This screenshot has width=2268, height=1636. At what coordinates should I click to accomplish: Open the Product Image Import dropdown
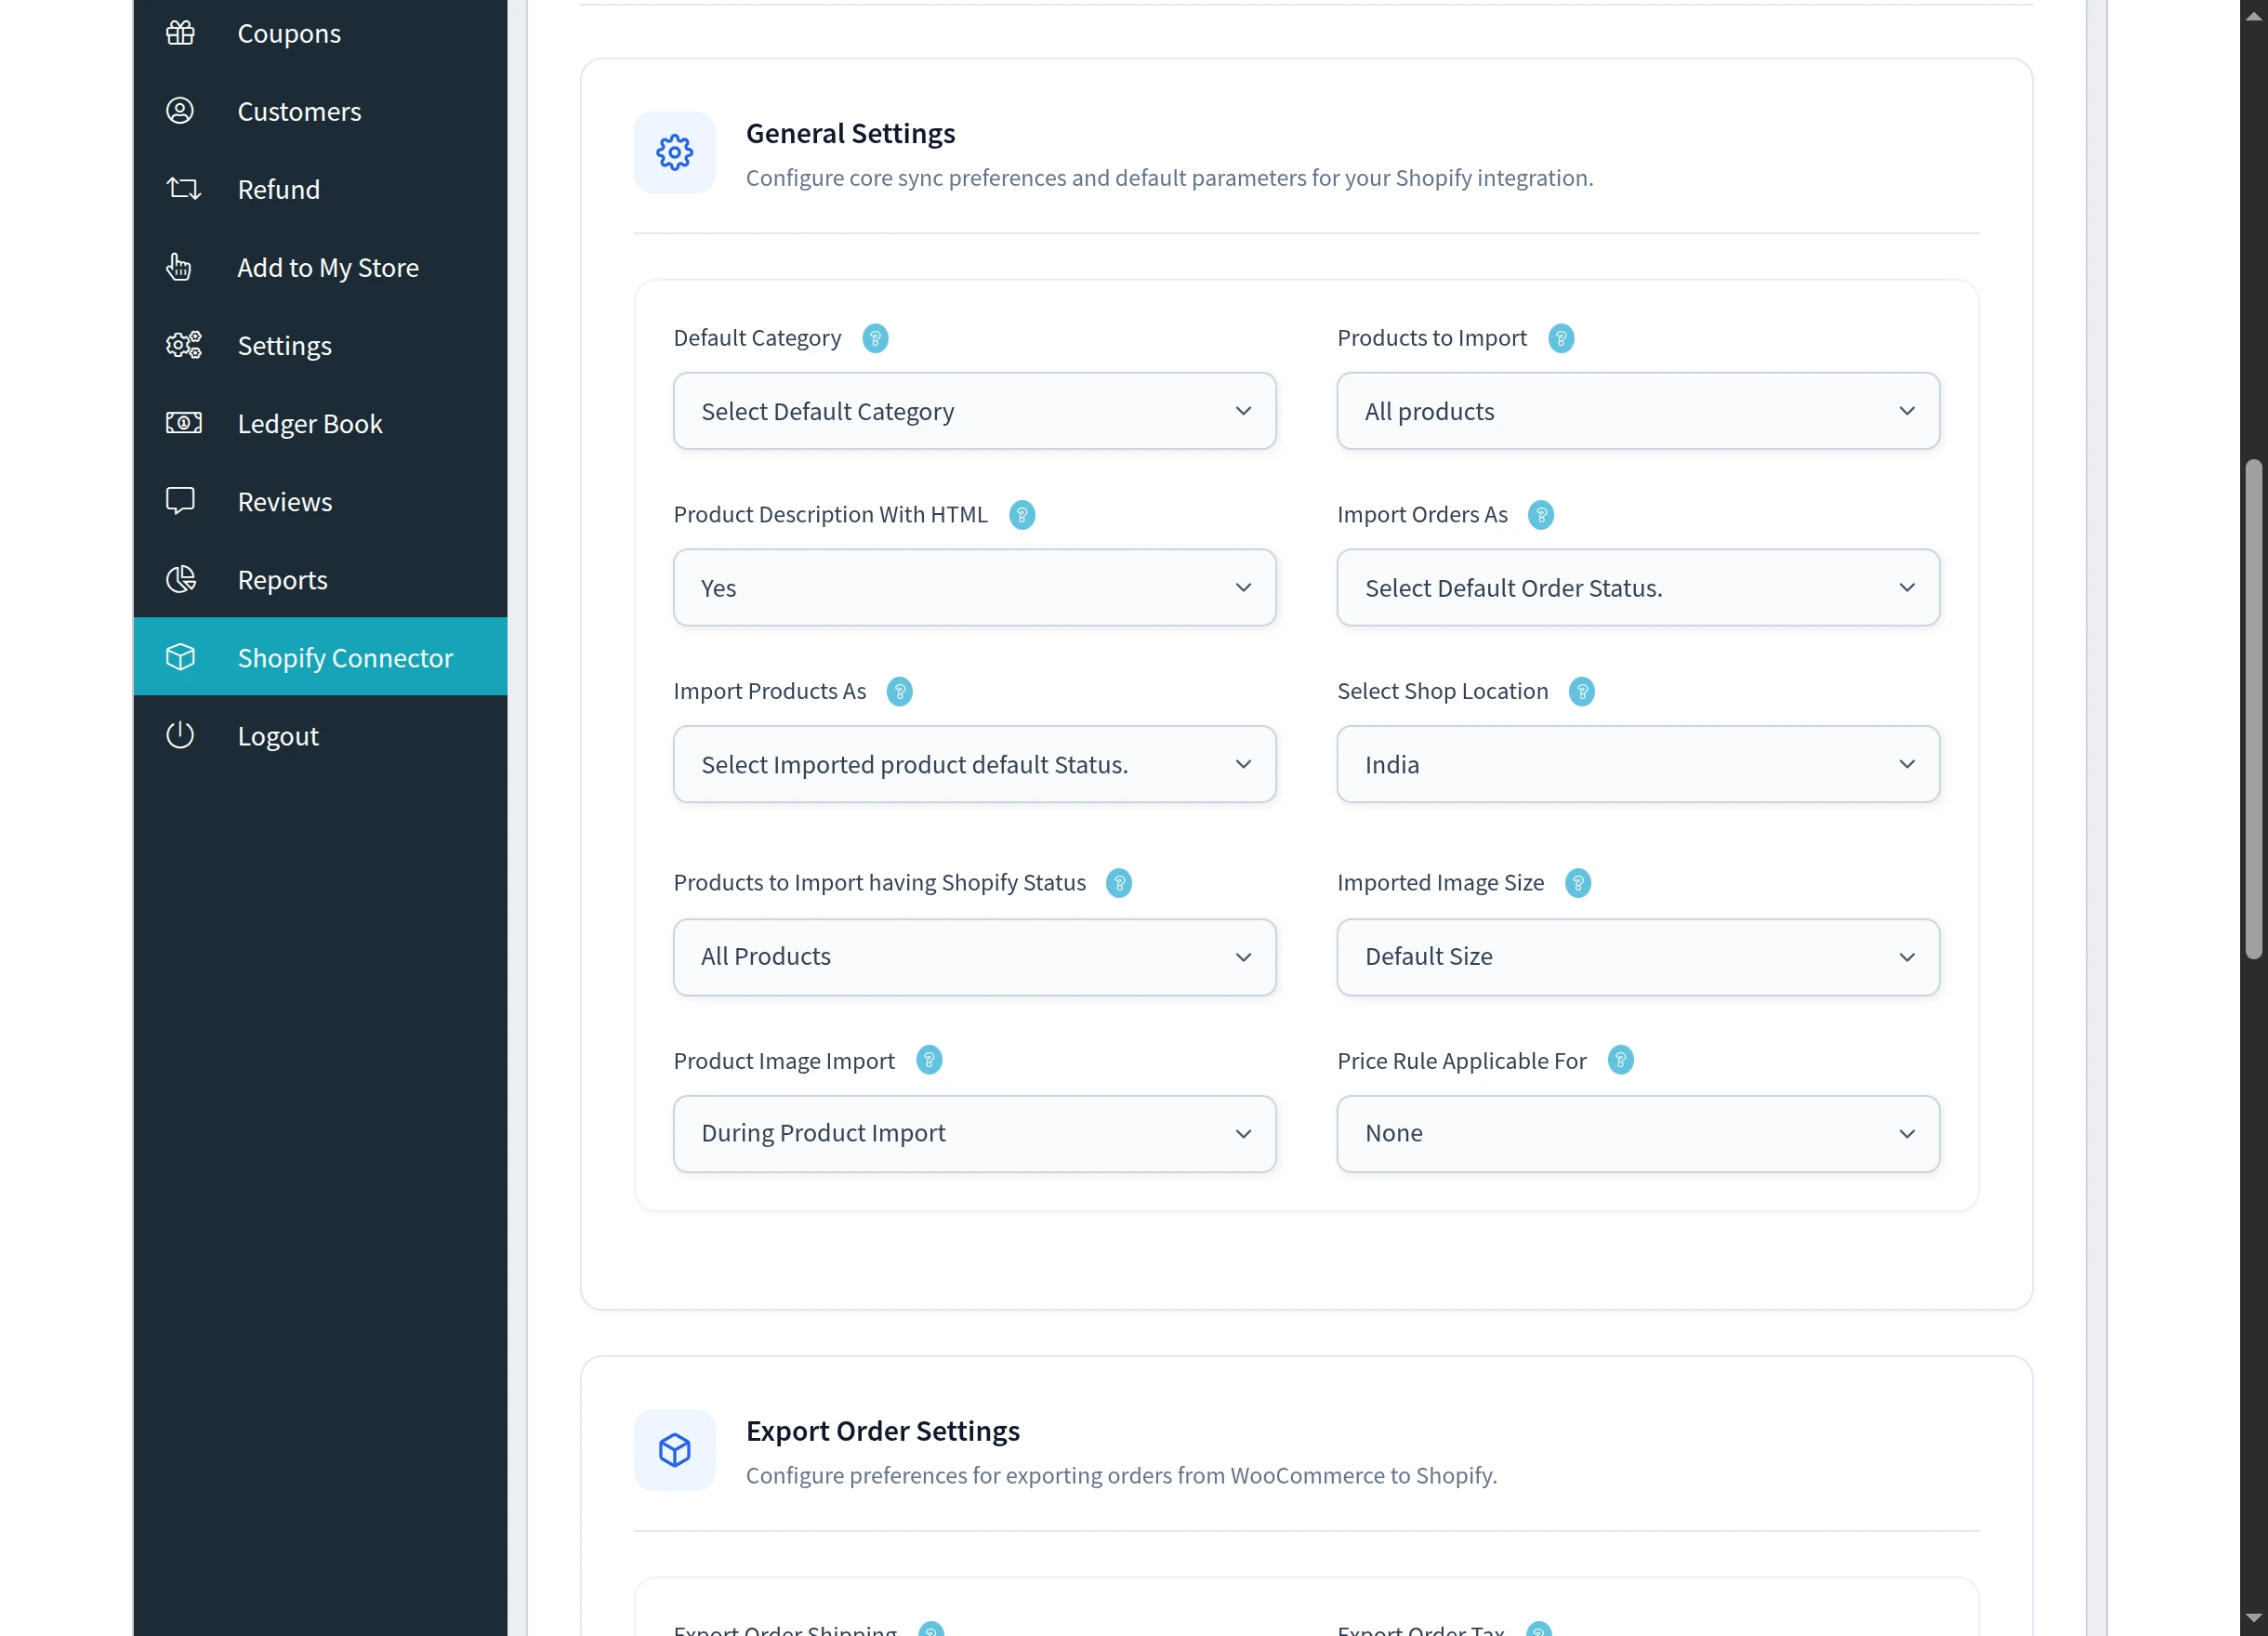coord(975,1134)
